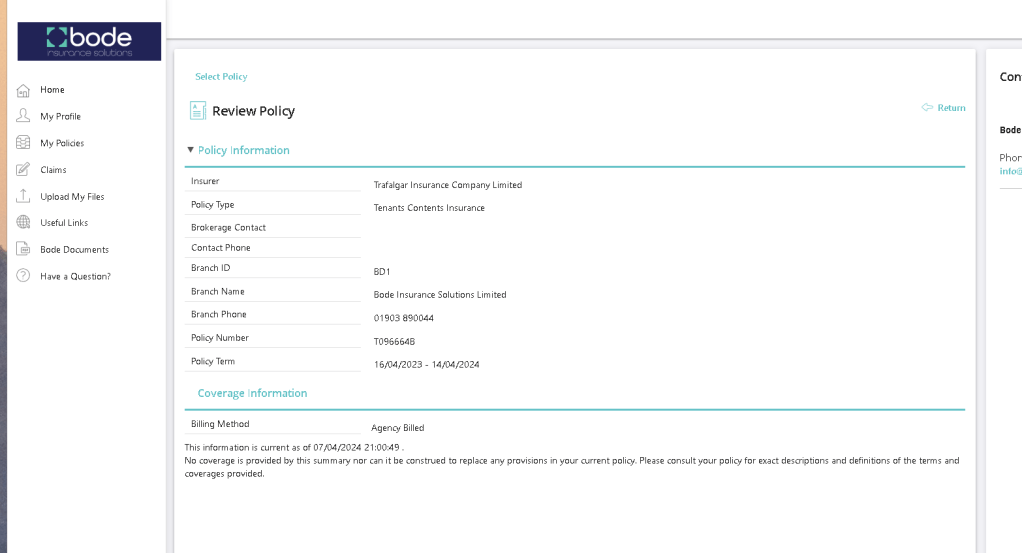This screenshot has width=1022, height=553.
Task: Click the 'No coverage is provided' disclaimer text
Action: click(x=572, y=467)
